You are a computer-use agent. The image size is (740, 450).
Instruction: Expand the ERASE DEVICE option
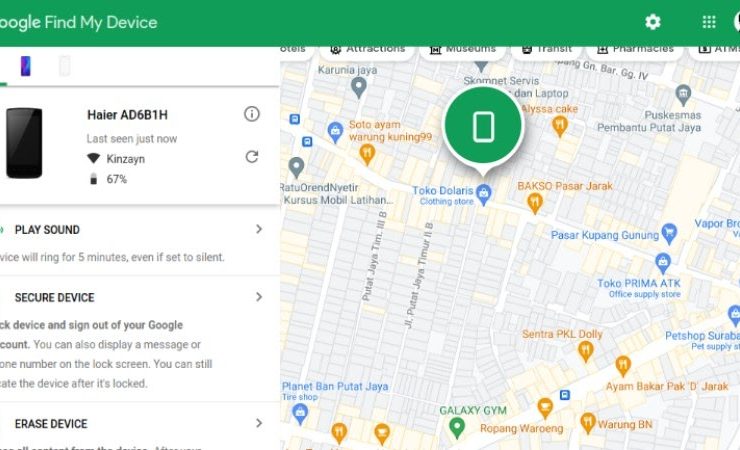[x=259, y=423]
